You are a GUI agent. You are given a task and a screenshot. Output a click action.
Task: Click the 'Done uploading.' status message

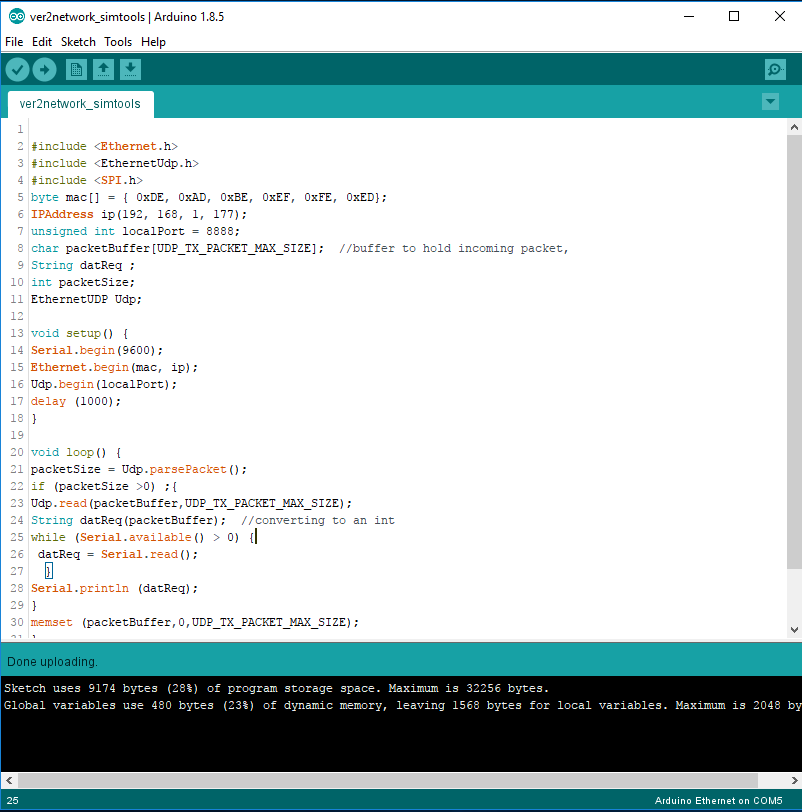point(52,662)
